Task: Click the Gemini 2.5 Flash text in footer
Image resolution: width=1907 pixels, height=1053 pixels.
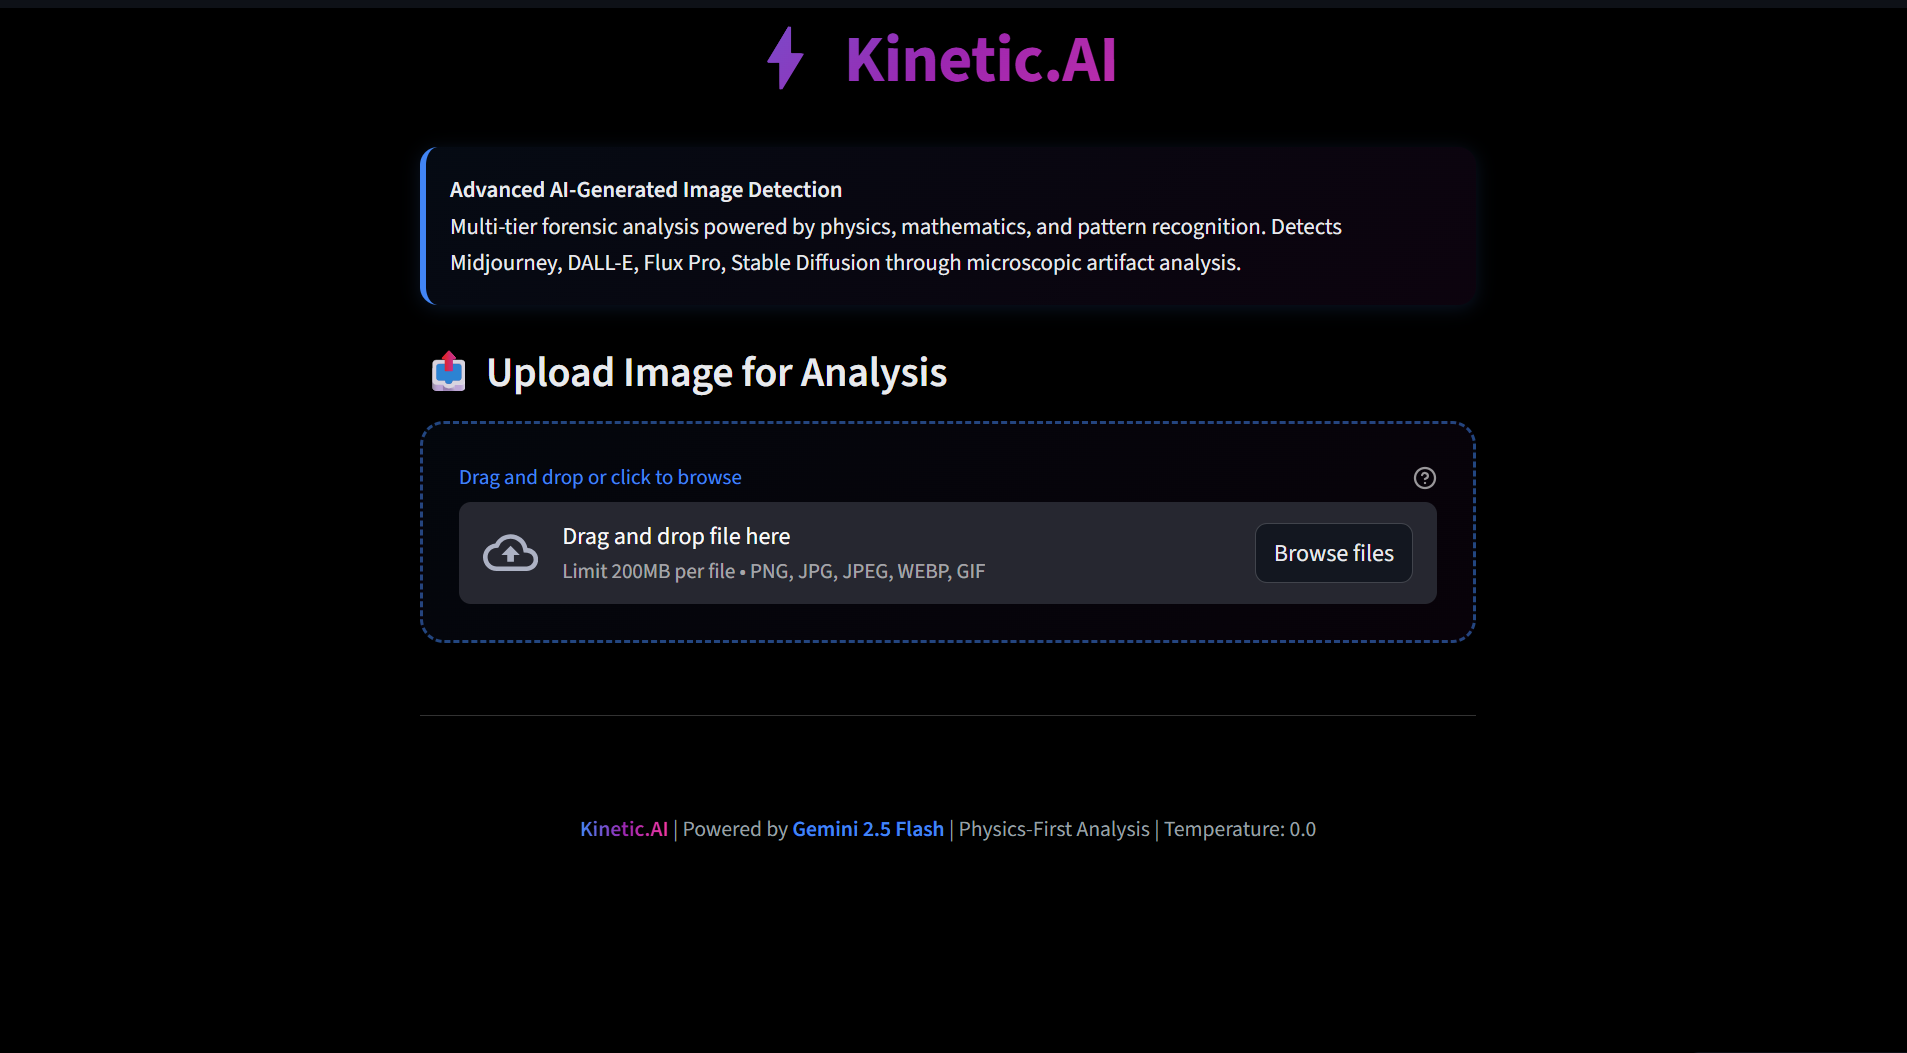Action: pos(868,829)
